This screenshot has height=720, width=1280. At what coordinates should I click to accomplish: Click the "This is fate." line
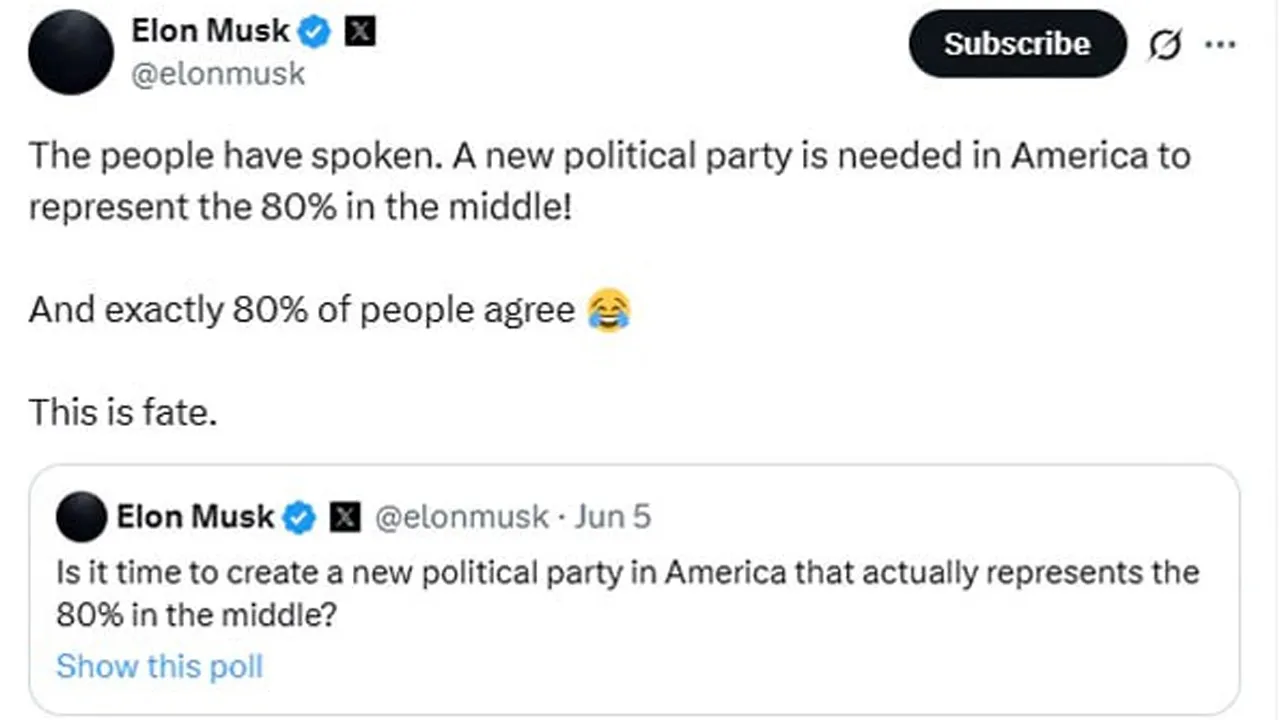[123, 411]
